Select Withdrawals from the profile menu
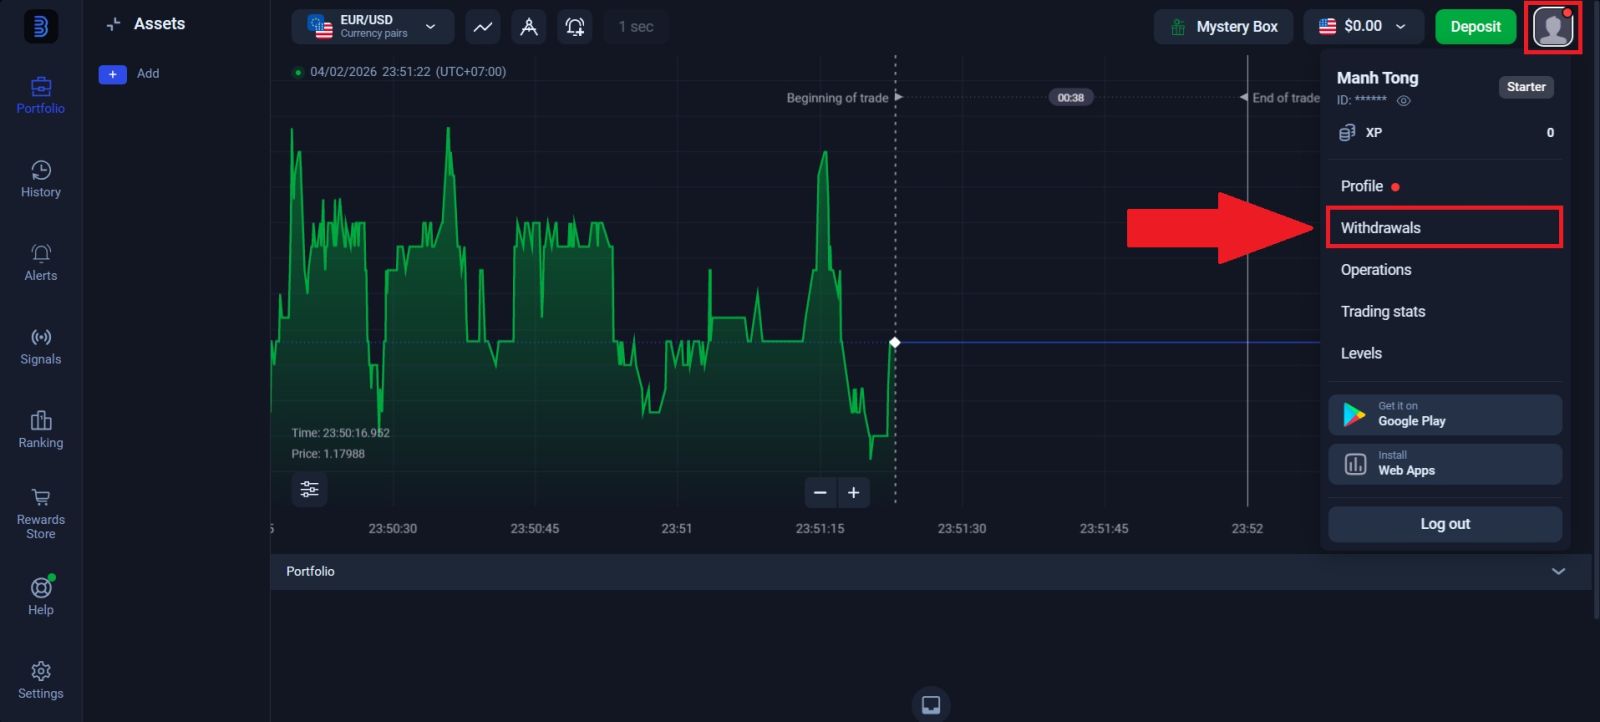Image resolution: width=1600 pixels, height=722 pixels. click(x=1443, y=228)
